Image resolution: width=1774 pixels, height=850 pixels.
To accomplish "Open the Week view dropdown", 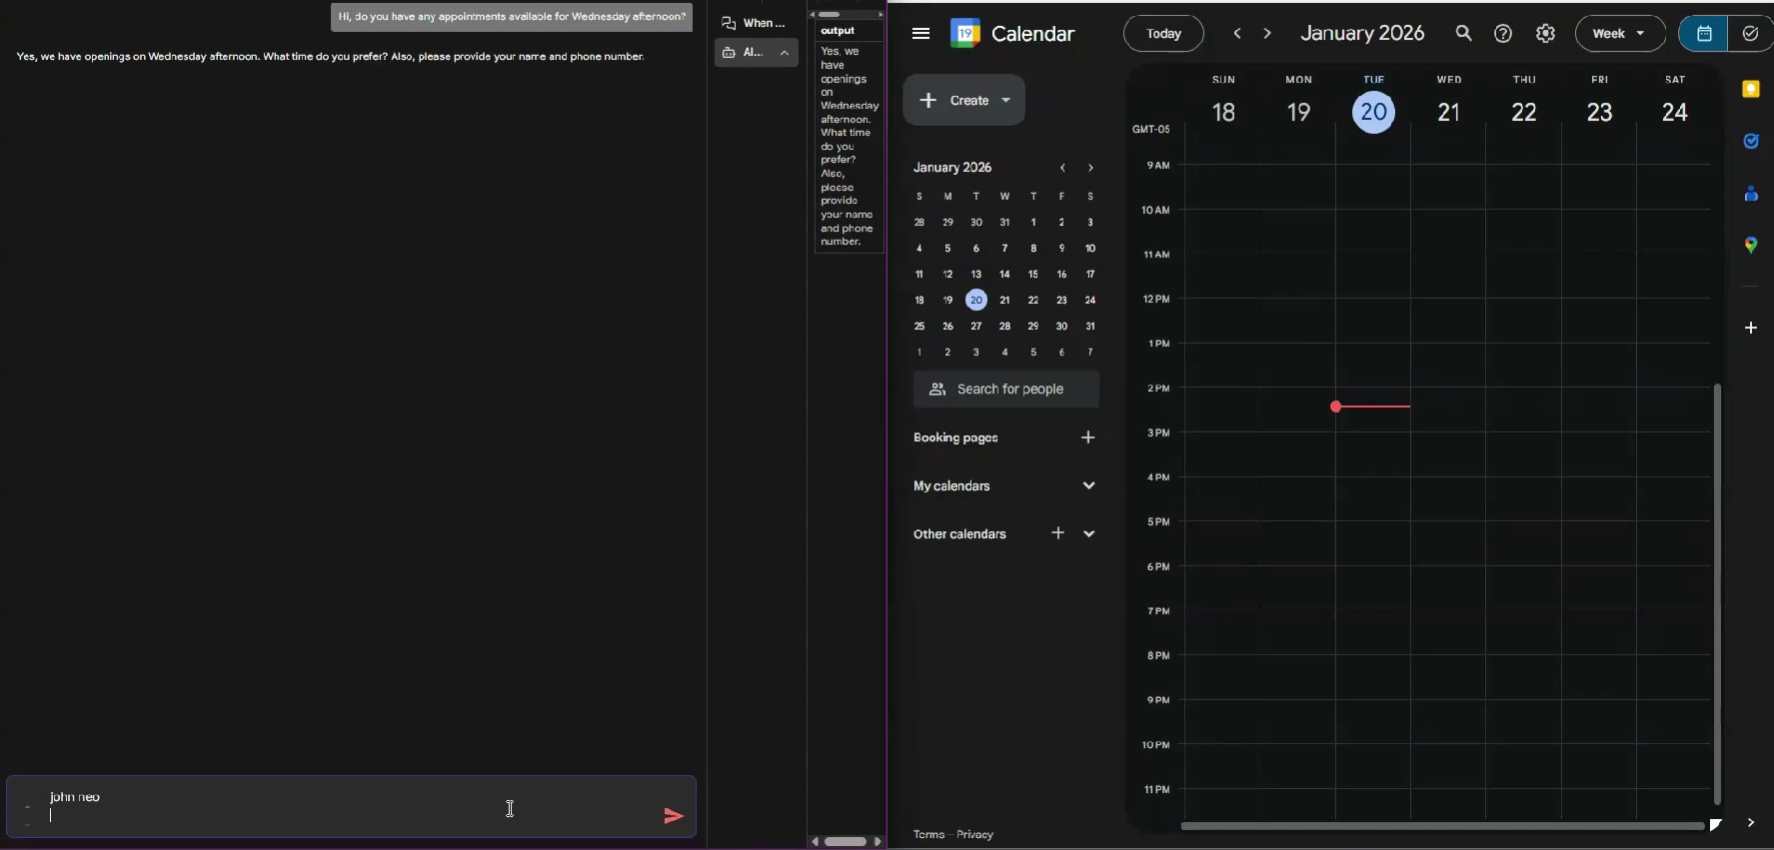I will point(1619,33).
